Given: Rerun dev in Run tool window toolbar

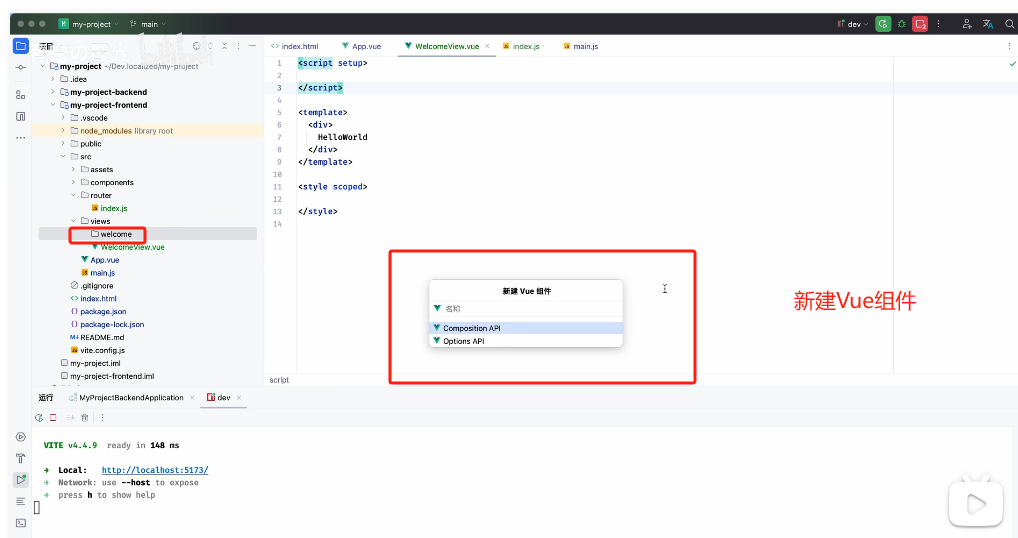Looking at the screenshot, I should pyautogui.click(x=39, y=417).
